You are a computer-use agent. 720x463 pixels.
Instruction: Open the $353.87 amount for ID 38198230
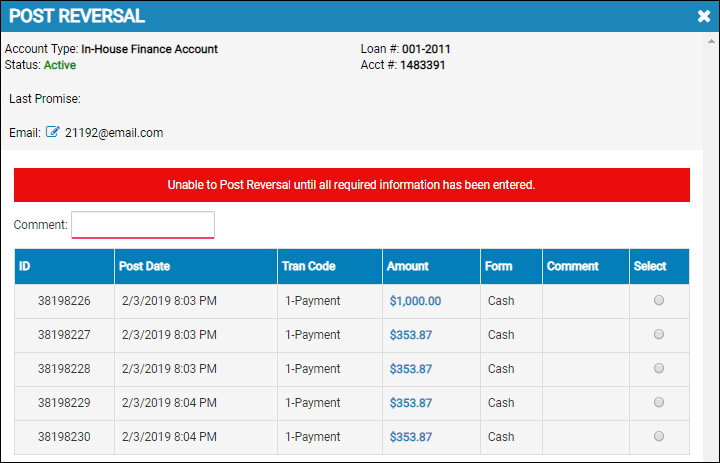[411, 437]
